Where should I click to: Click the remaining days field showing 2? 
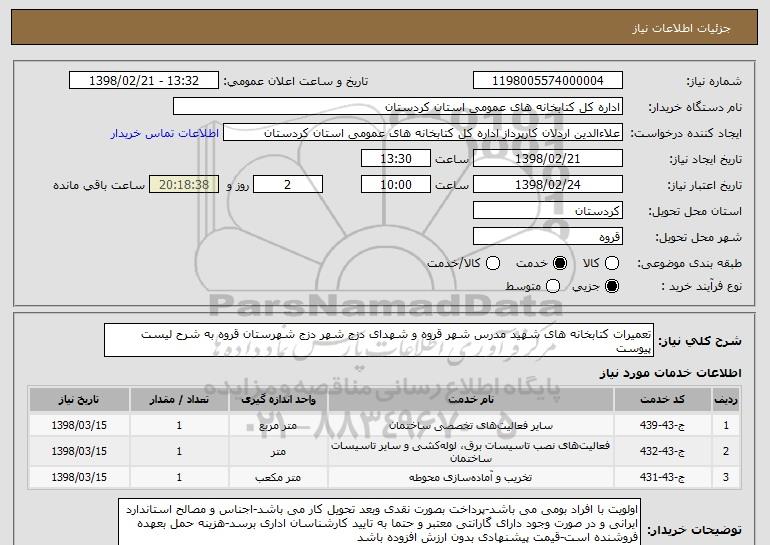tap(288, 185)
